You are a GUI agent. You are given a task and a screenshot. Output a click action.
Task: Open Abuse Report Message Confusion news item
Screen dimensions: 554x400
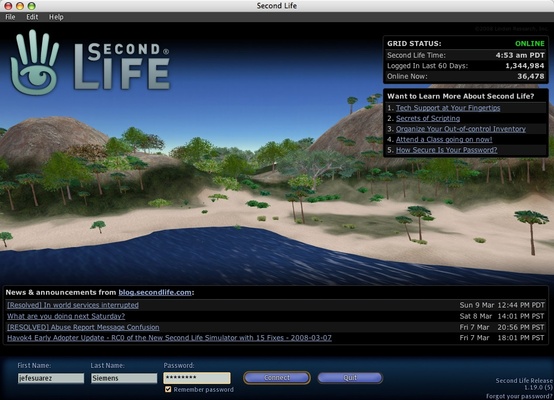tap(83, 327)
